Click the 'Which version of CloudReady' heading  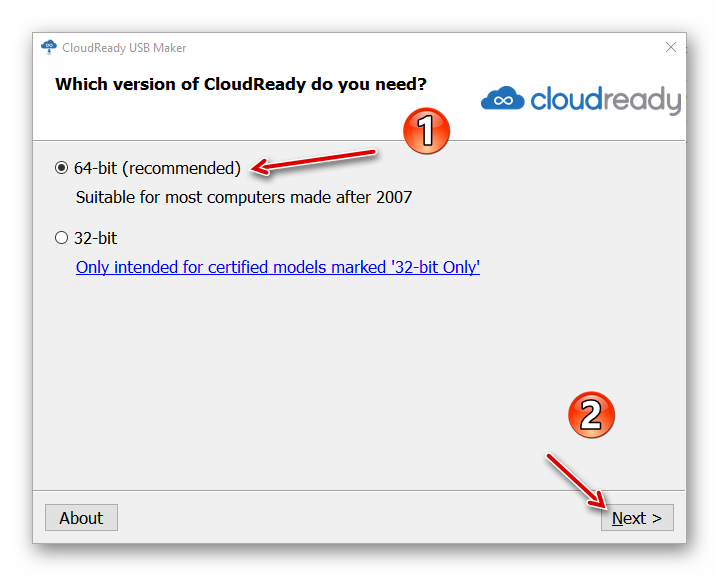240,84
